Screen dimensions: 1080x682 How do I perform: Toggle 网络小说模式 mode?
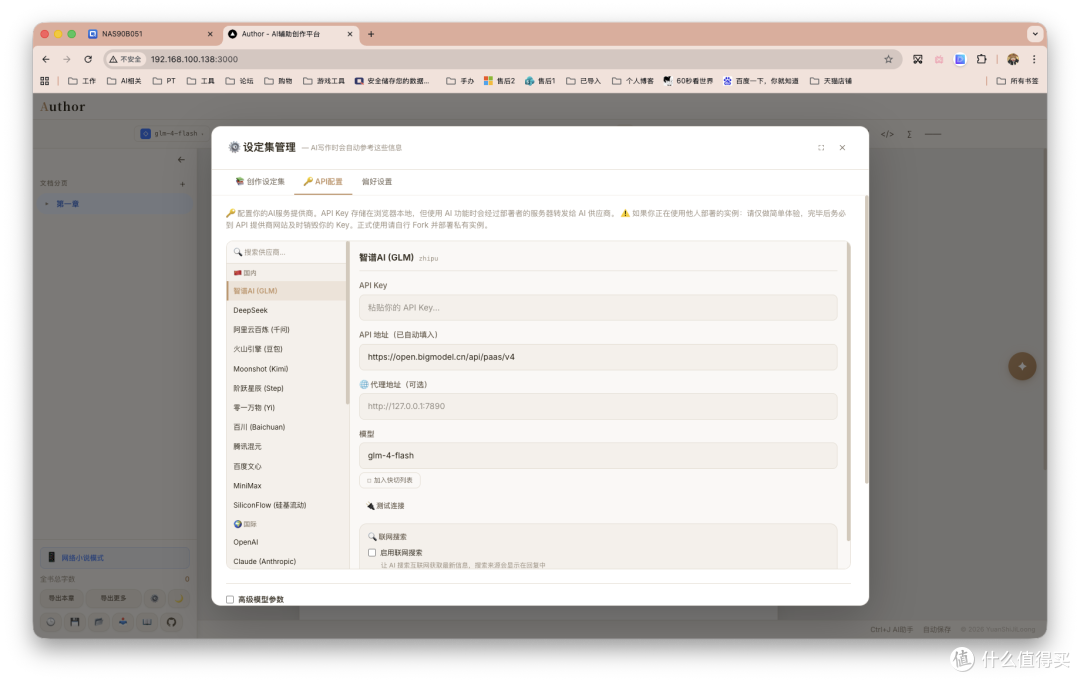point(114,557)
